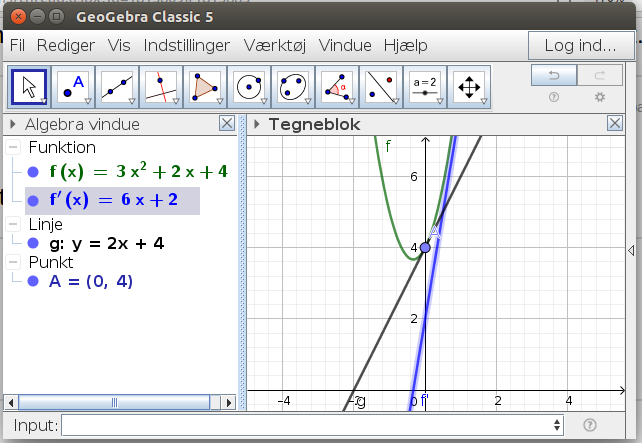Collapse the Linje group
Viewport: 642px width, 443px height.
13,224
